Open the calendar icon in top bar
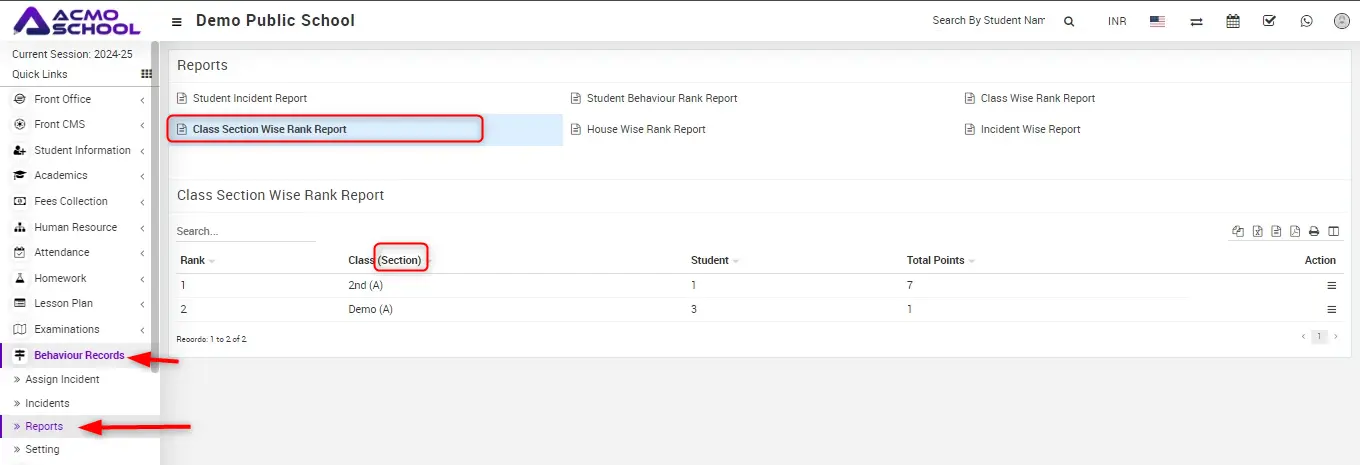The height and width of the screenshot is (465, 1360). point(1233,21)
